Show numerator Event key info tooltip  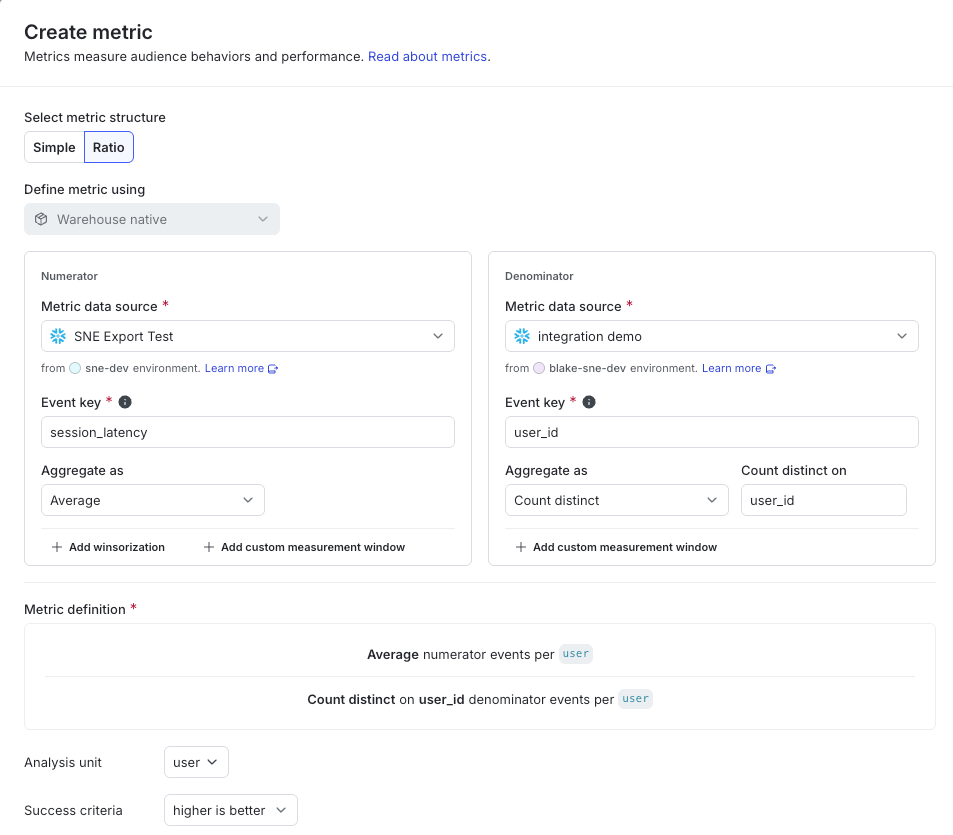pos(125,402)
